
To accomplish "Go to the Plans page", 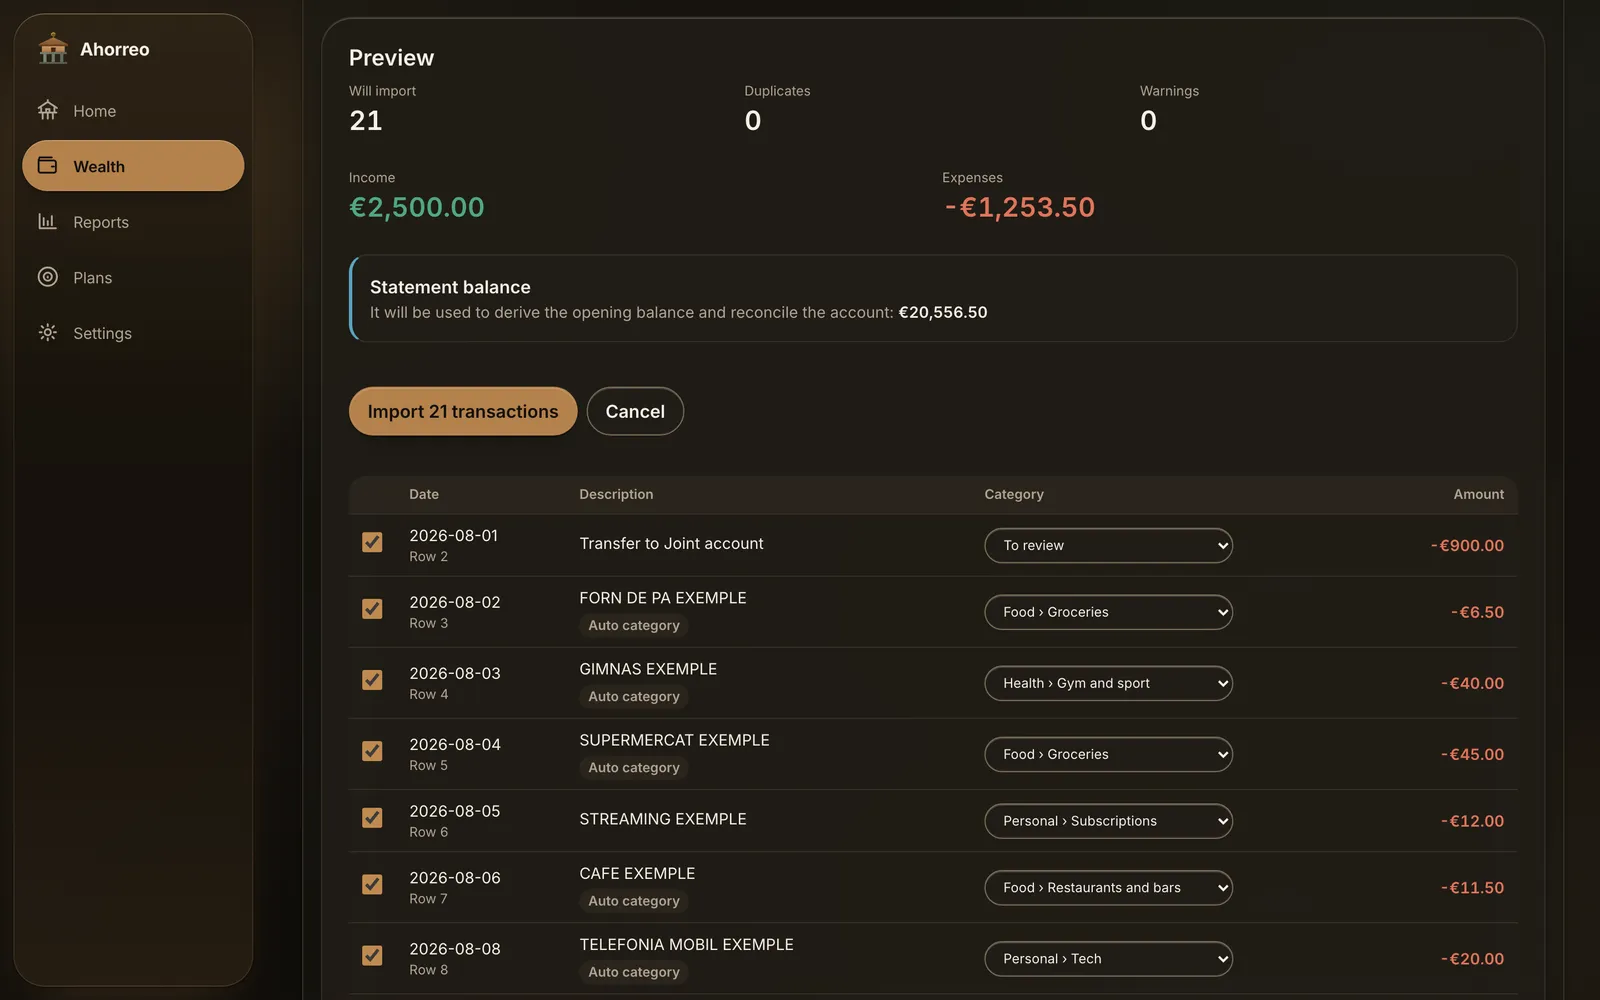I will pyautogui.click(x=133, y=277).
